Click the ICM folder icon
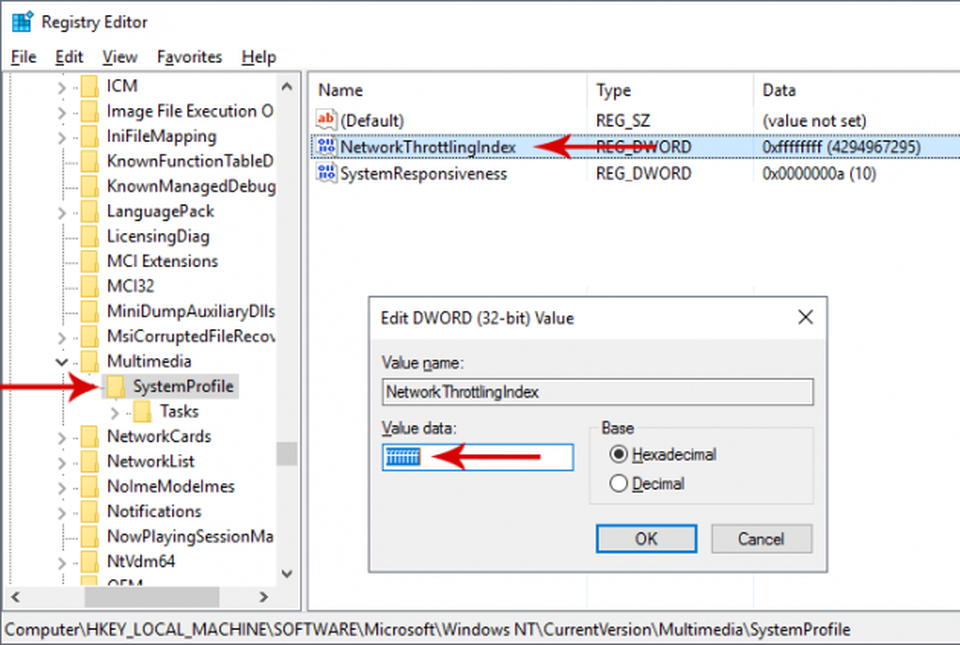 coord(90,86)
